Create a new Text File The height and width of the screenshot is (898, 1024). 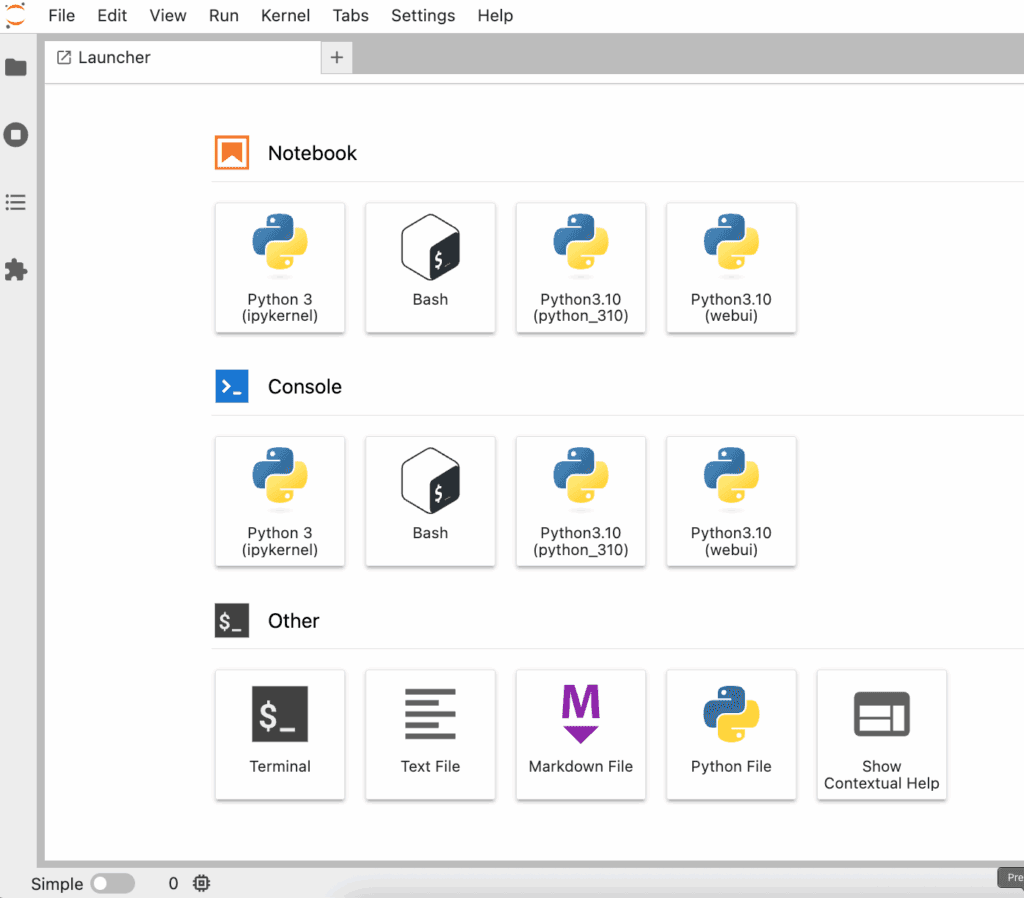pyautogui.click(x=430, y=734)
